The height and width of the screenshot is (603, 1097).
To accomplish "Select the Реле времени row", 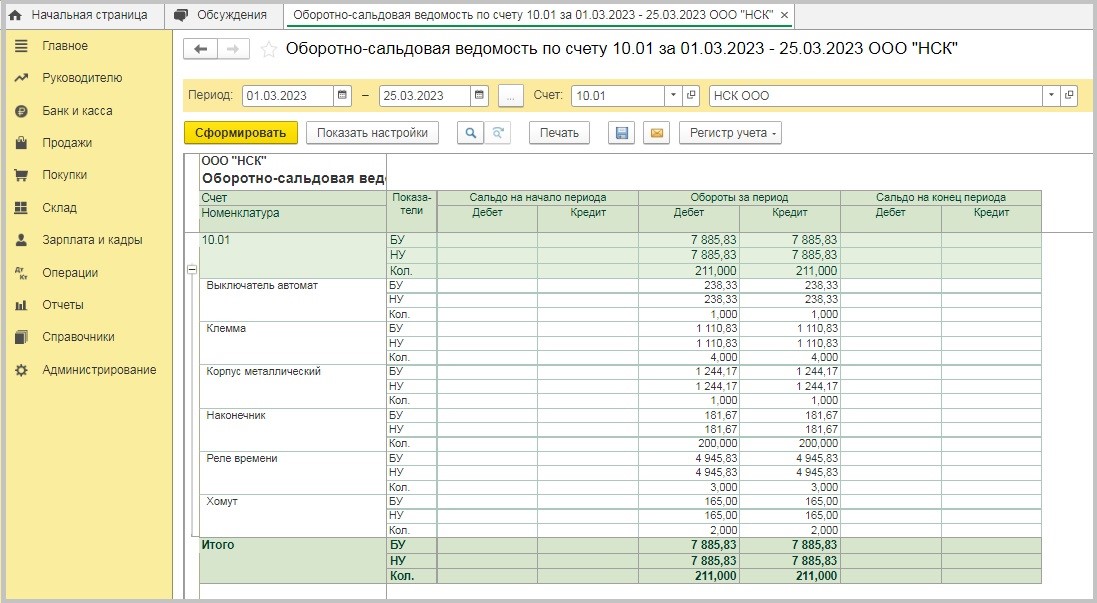I will (293, 473).
